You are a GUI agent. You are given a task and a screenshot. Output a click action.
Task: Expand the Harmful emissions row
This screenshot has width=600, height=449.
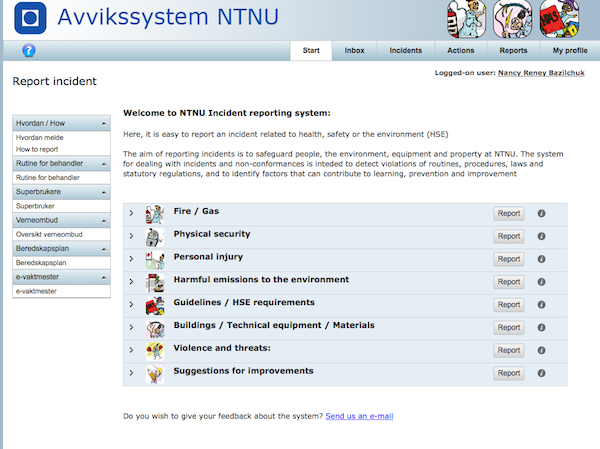(131, 281)
